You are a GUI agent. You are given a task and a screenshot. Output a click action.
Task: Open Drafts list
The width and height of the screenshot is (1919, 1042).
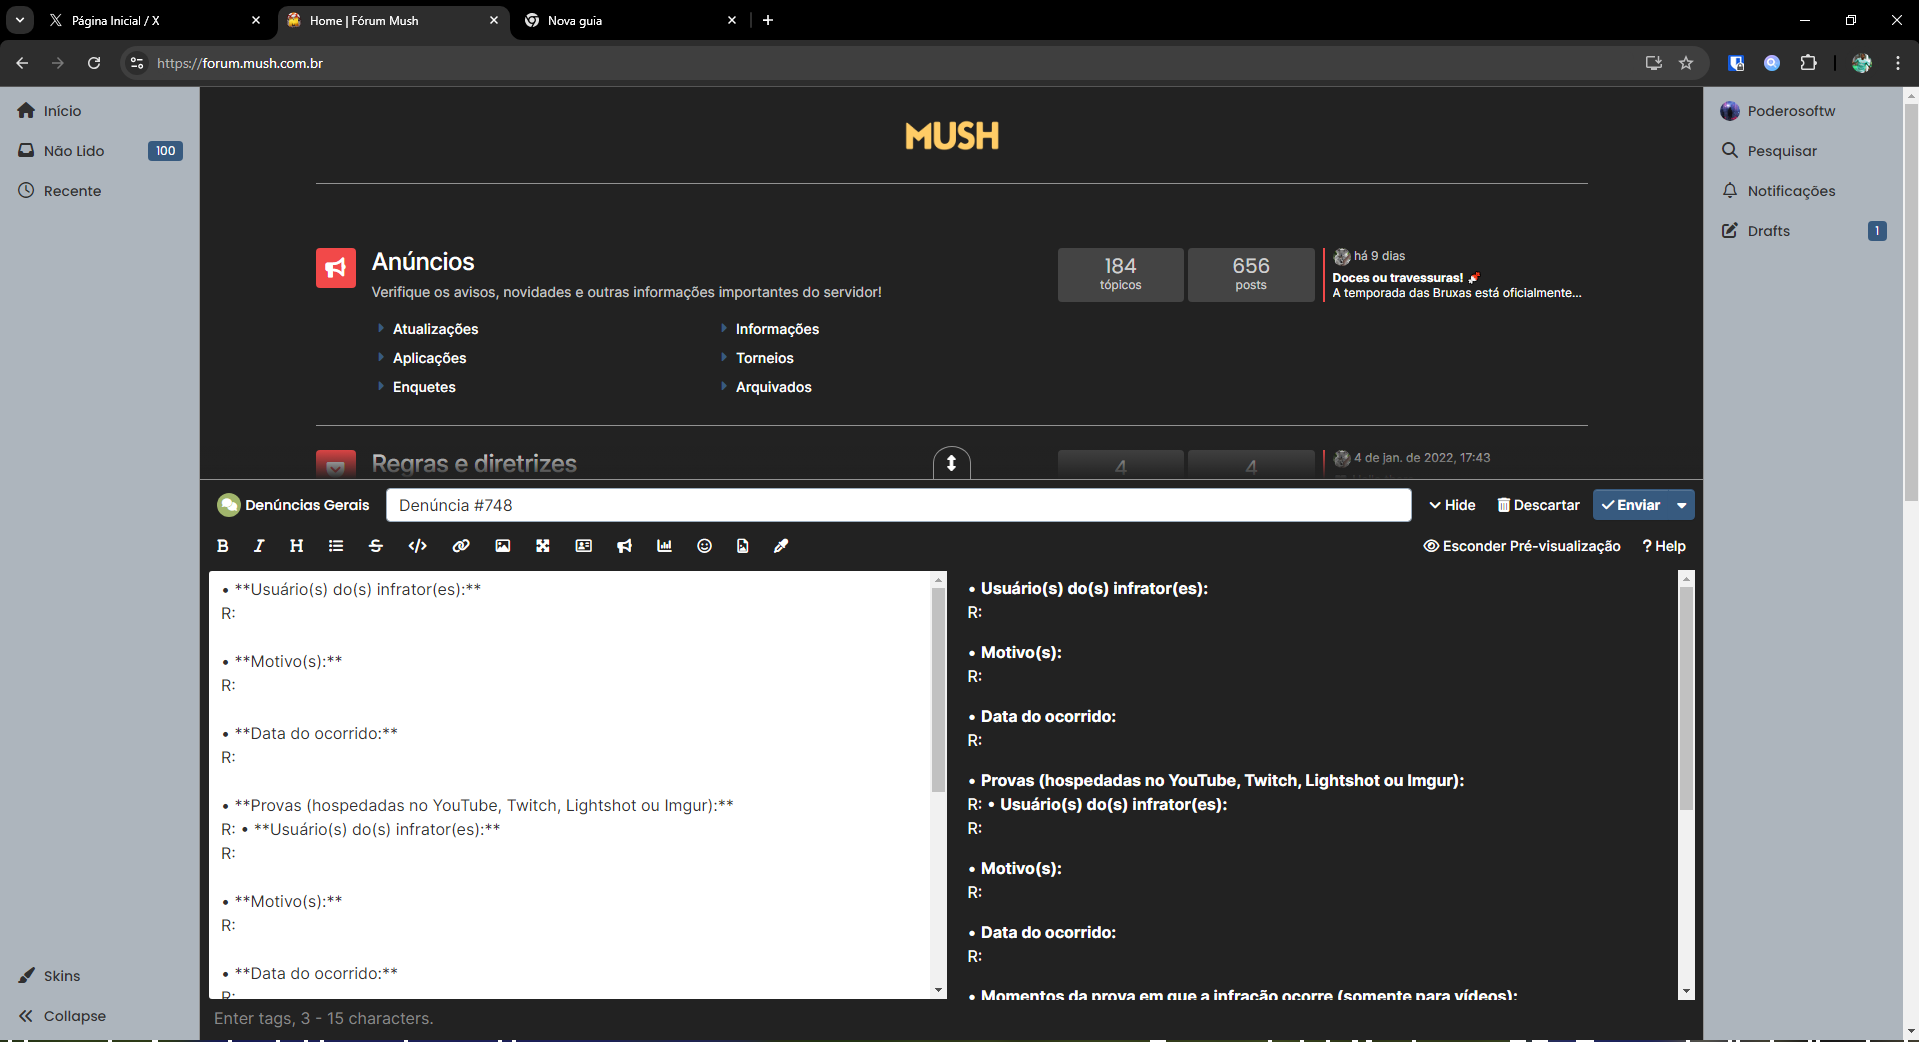pos(1803,231)
